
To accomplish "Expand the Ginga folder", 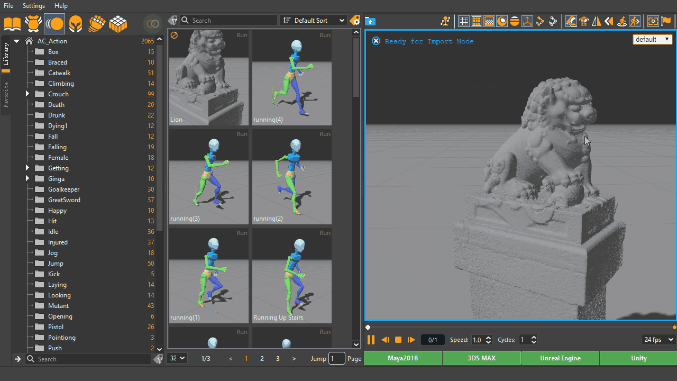I will pos(27,178).
